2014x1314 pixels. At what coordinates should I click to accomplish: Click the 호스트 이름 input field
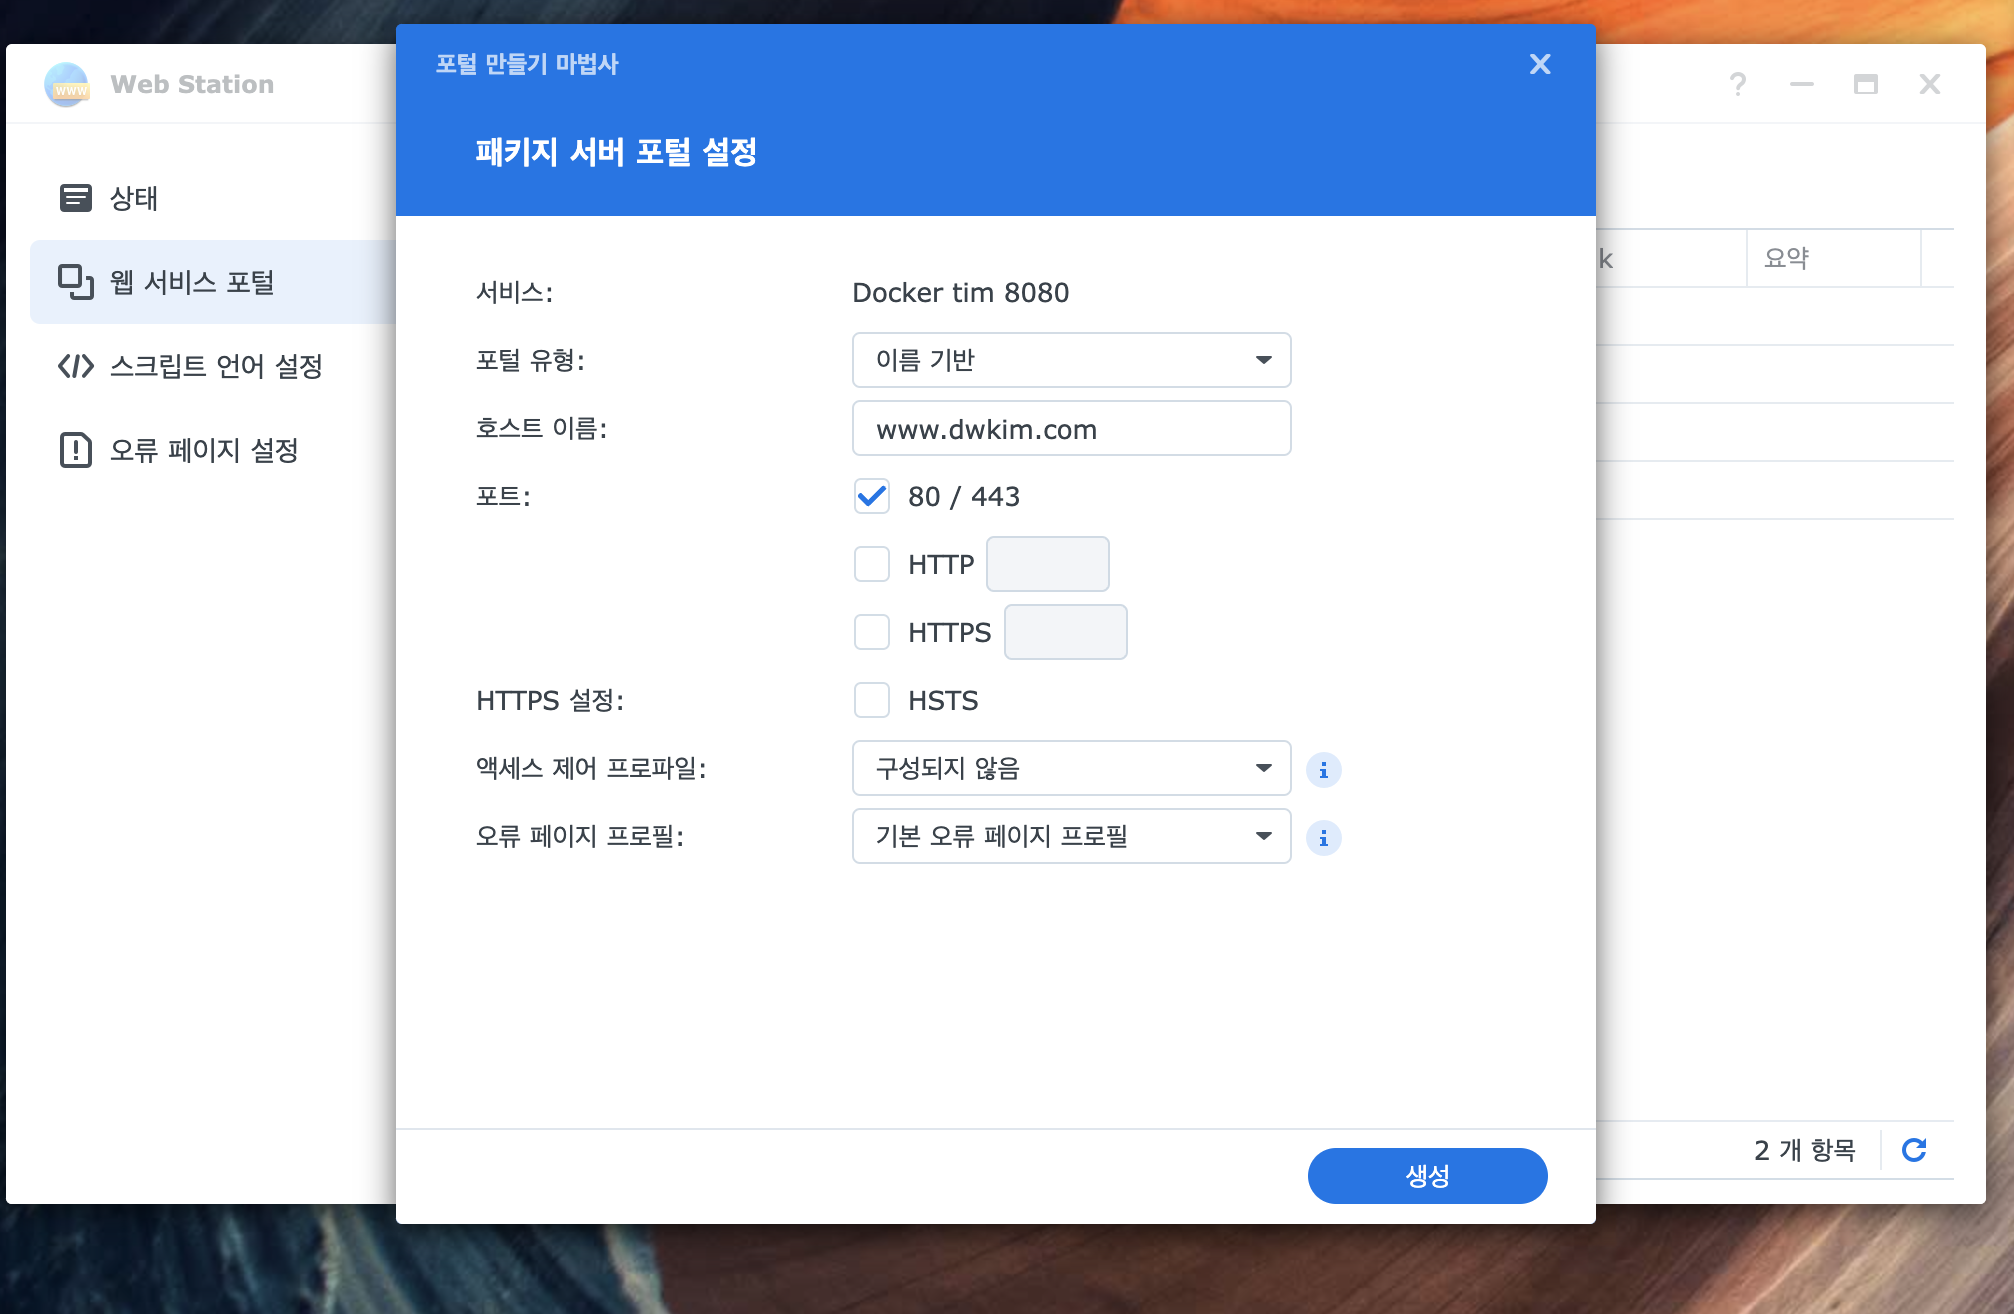click(x=1071, y=429)
